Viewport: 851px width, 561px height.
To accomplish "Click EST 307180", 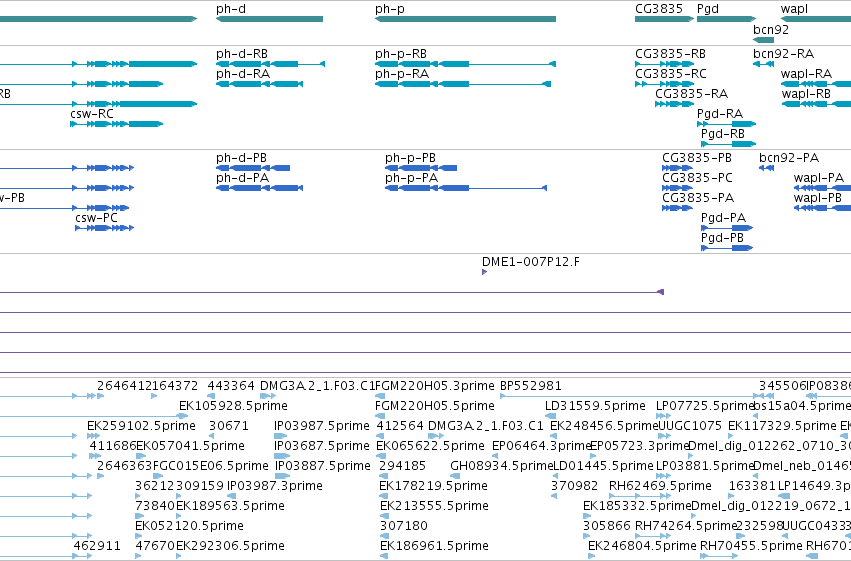I will coord(403,526).
